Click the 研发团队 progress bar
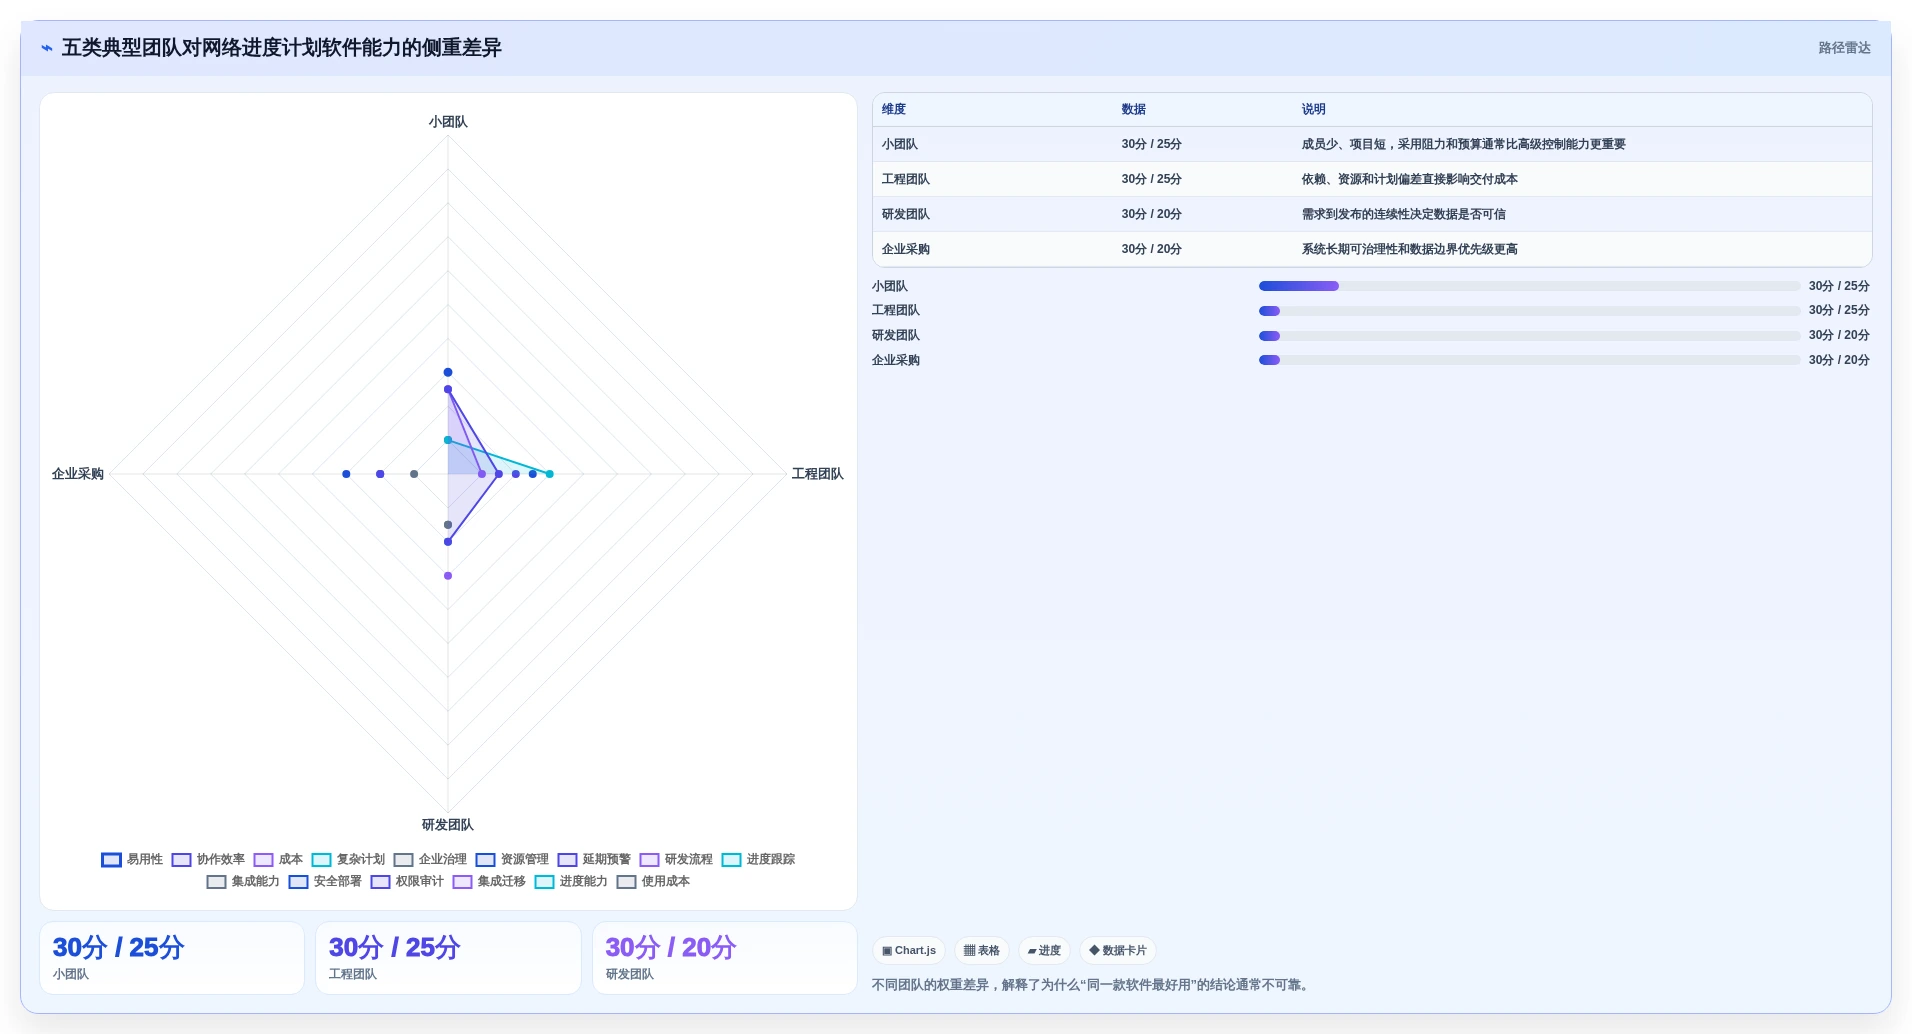1912x1034 pixels. click(1529, 336)
